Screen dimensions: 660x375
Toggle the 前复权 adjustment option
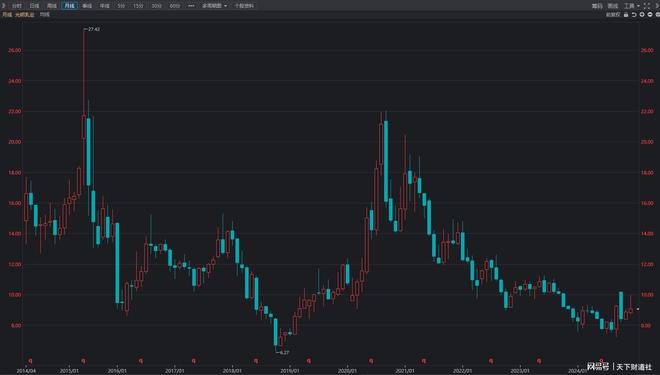[613, 14]
